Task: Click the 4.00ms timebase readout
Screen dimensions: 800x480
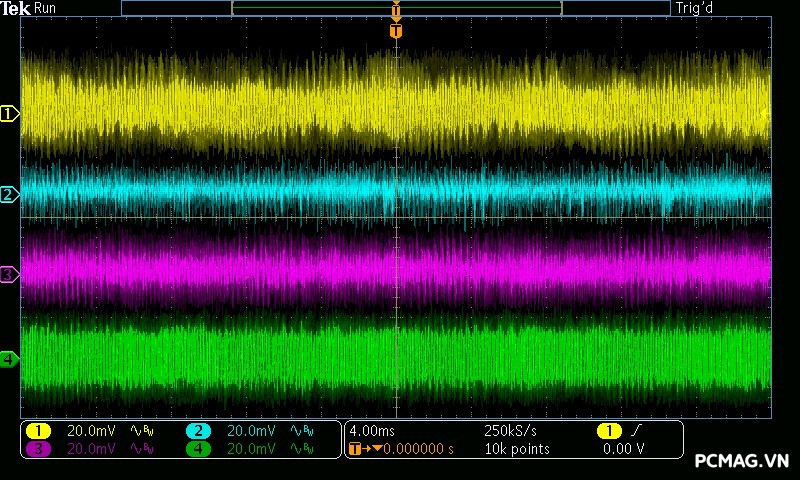Action: coord(374,430)
